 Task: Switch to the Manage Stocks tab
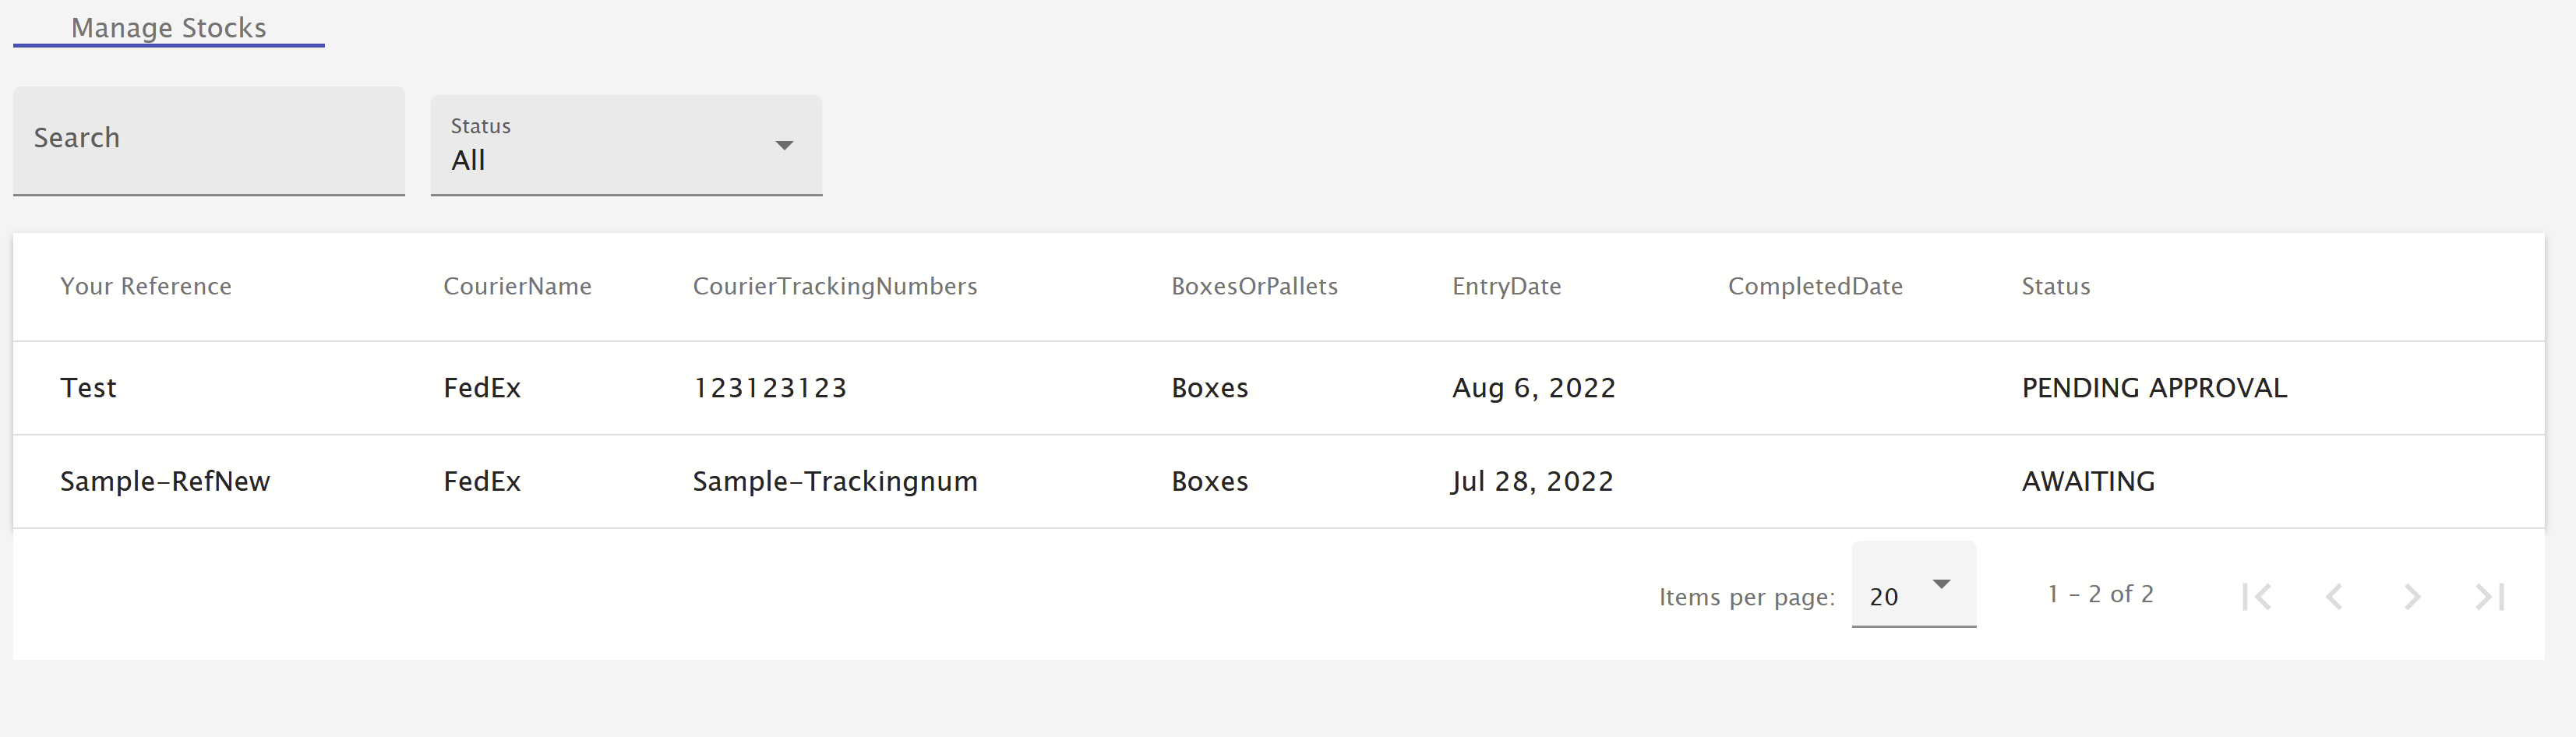pos(168,27)
